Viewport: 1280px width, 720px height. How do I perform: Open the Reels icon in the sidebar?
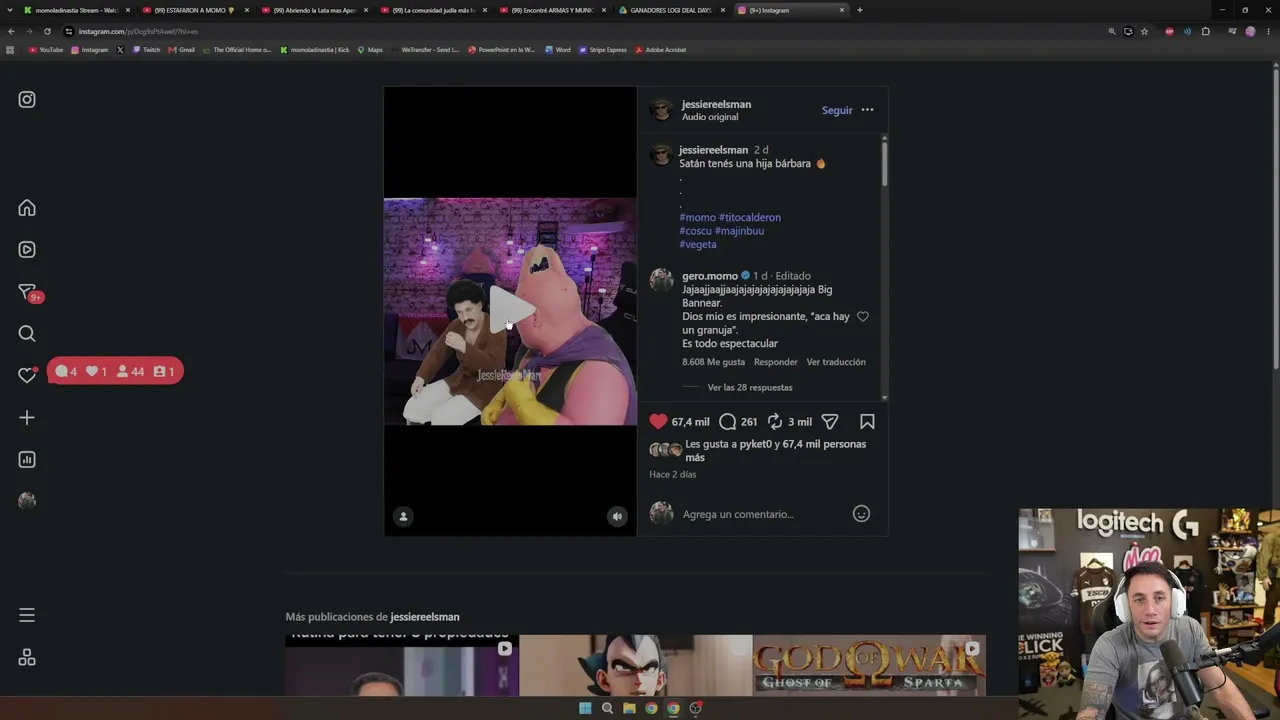27,250
